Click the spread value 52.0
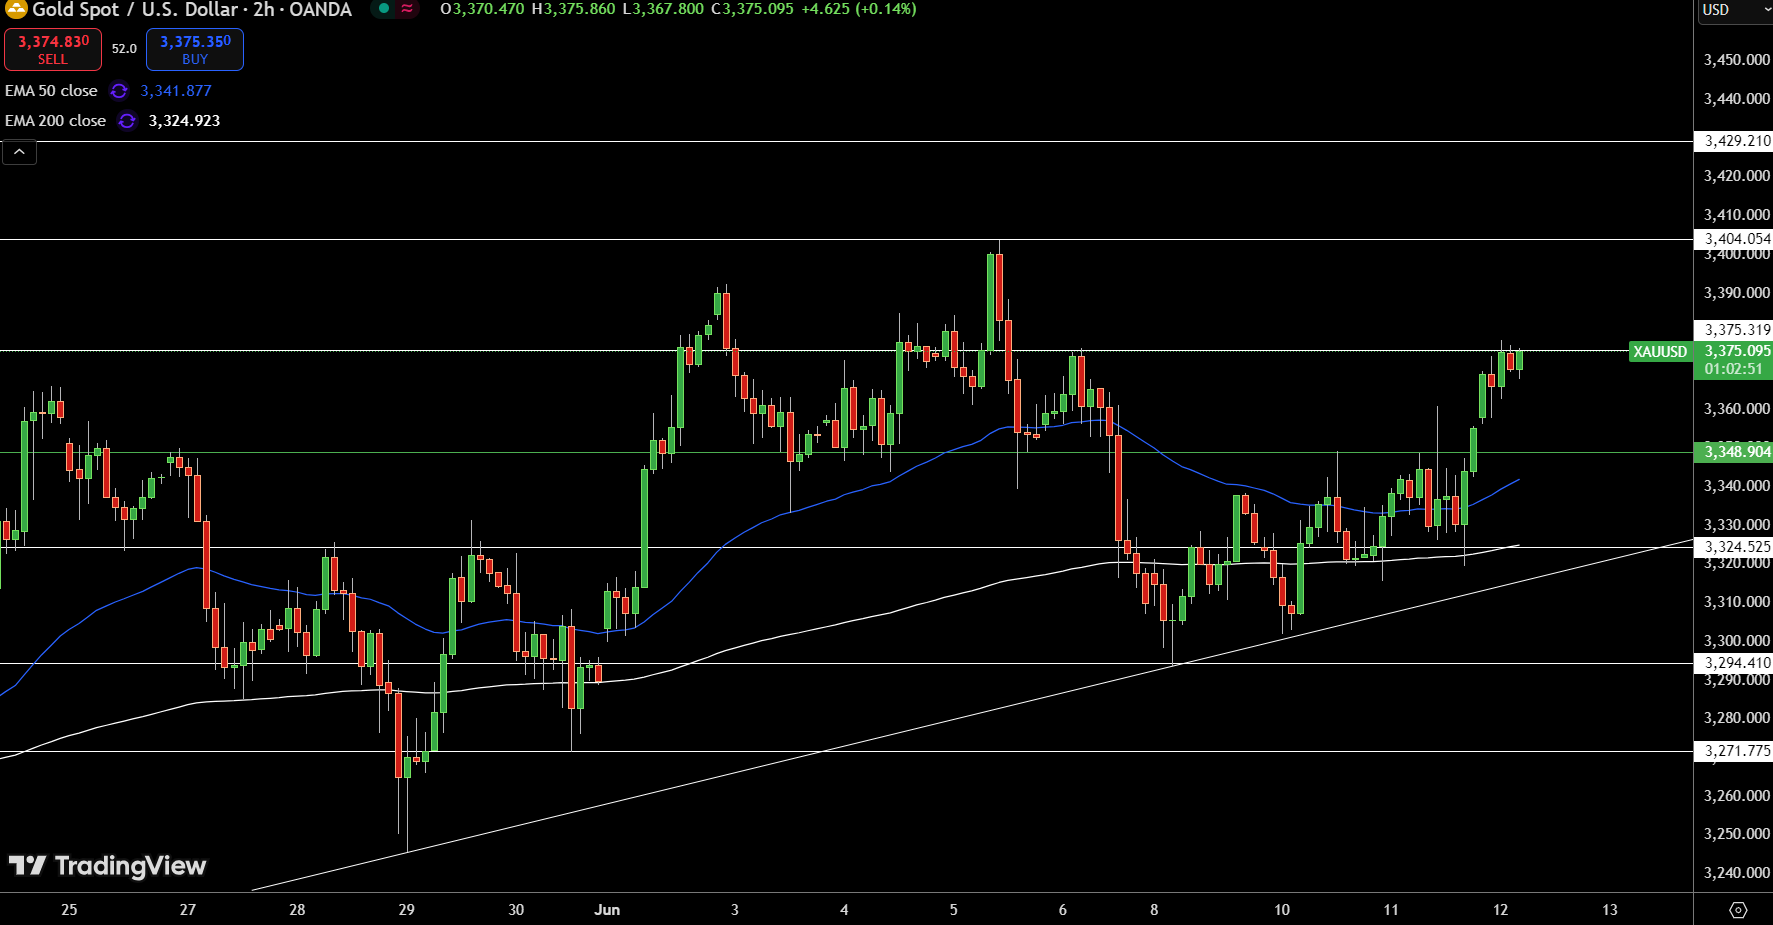The image size is (1773, 925). point(124,49)
